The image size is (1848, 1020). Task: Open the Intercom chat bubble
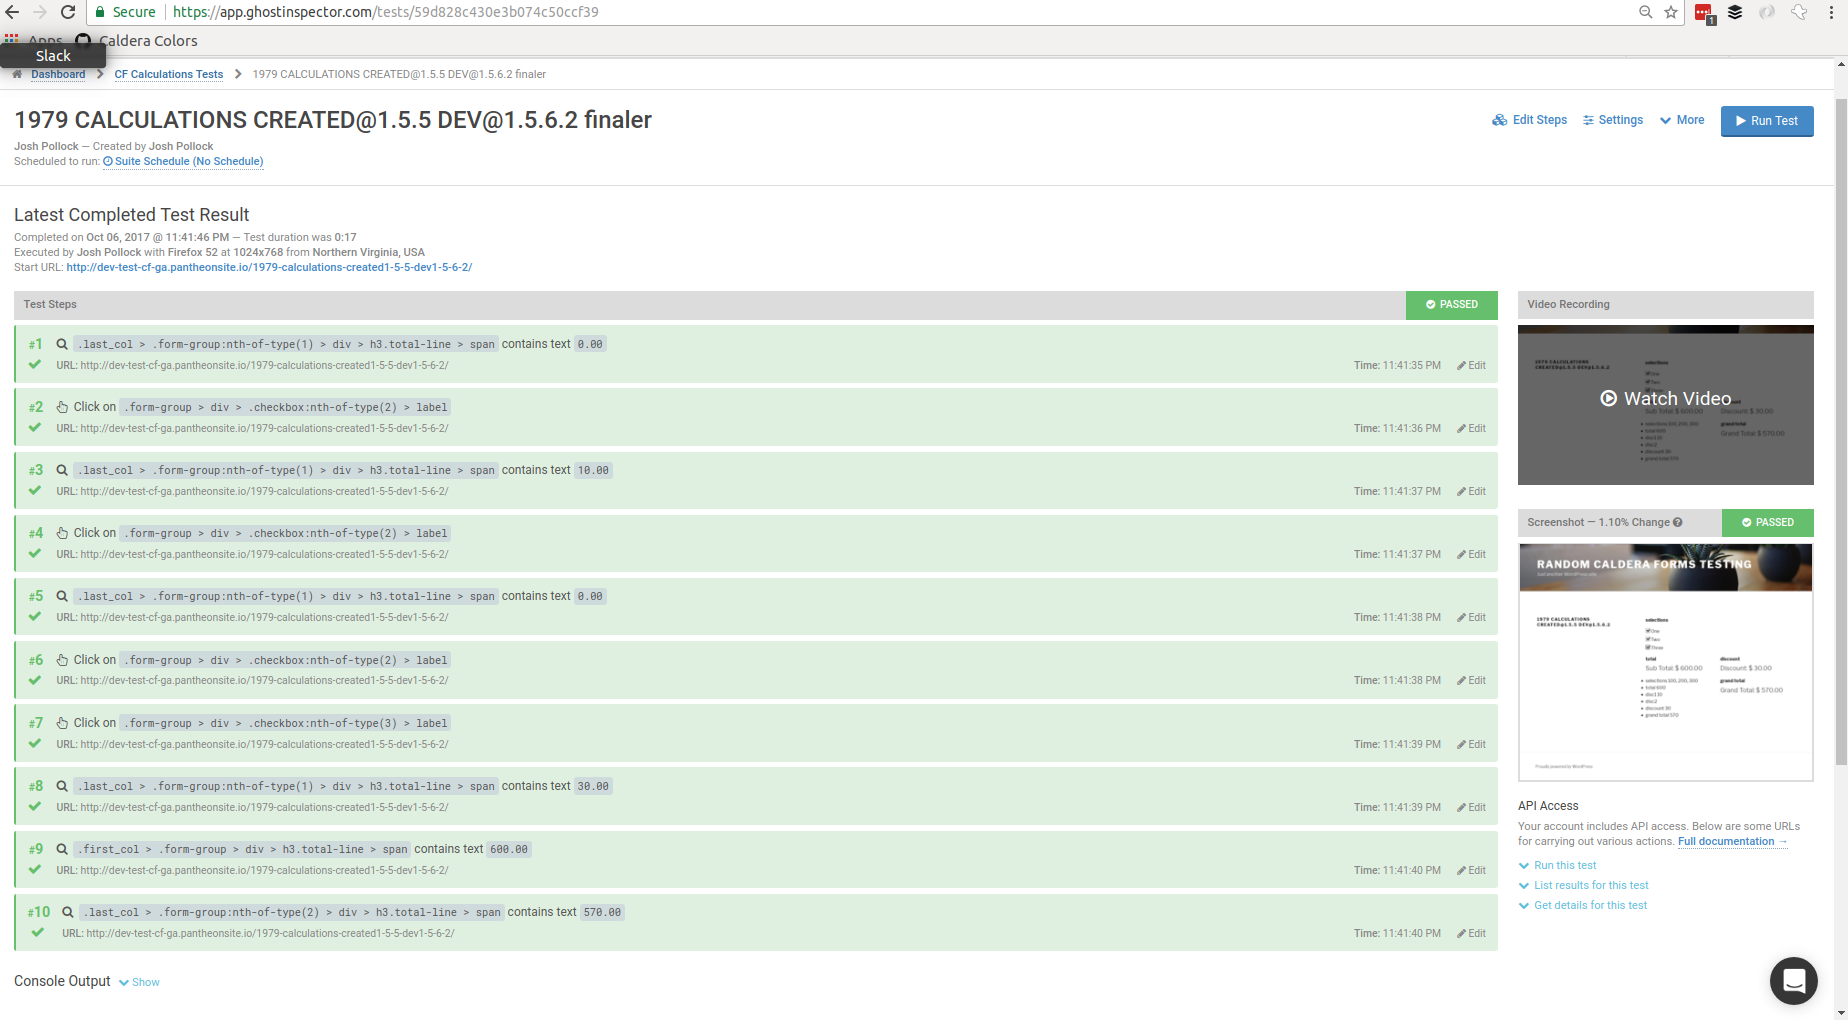tap(1793, 981)
